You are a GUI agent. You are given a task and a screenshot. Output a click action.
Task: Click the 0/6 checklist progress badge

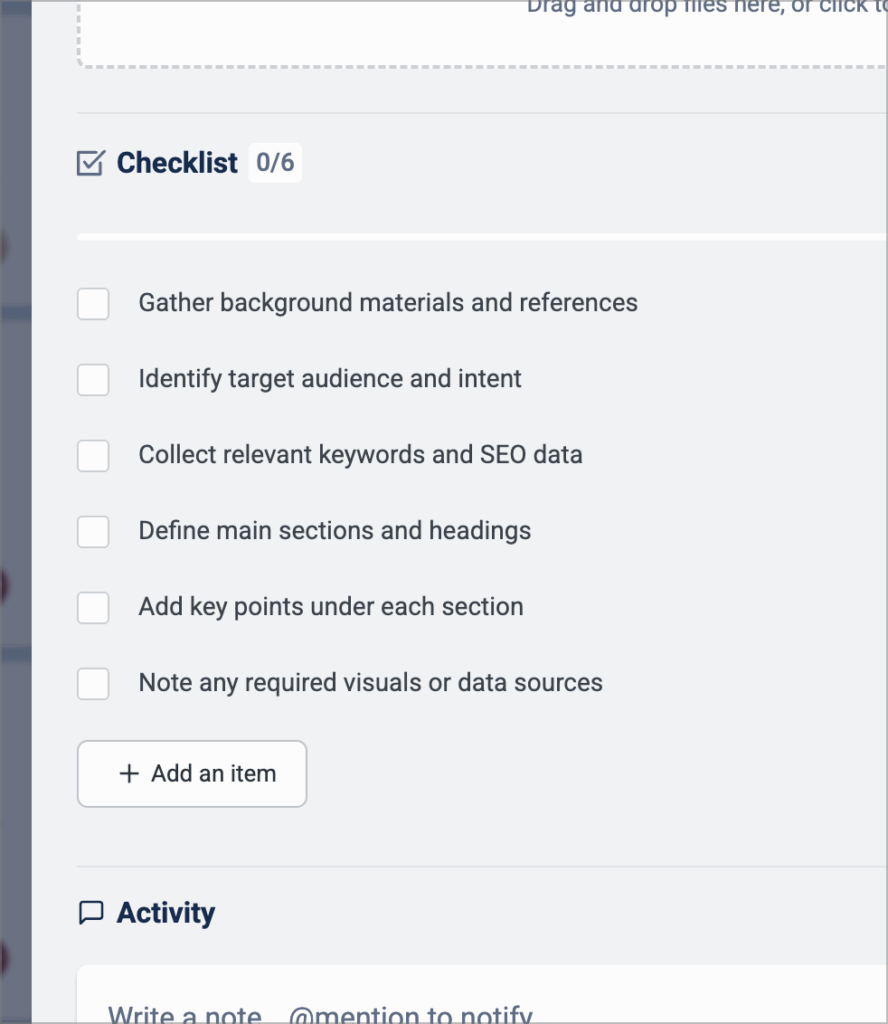click(x=275, y=162)
